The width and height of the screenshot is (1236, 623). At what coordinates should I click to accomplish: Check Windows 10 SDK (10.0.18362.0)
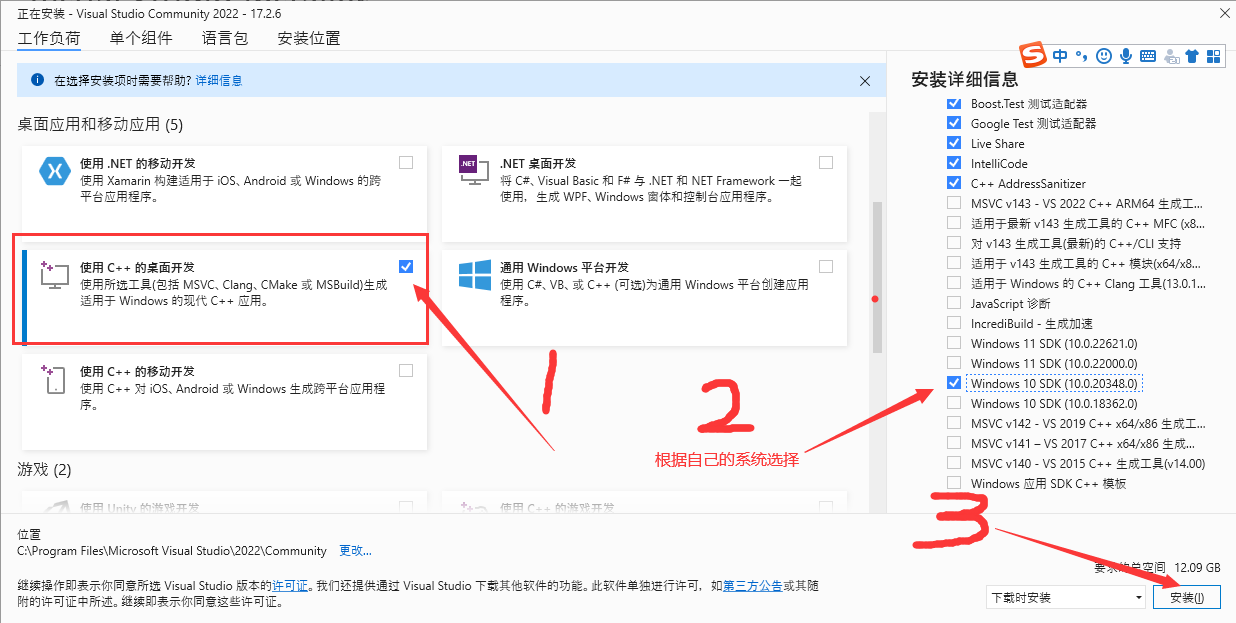click(953, 404)
